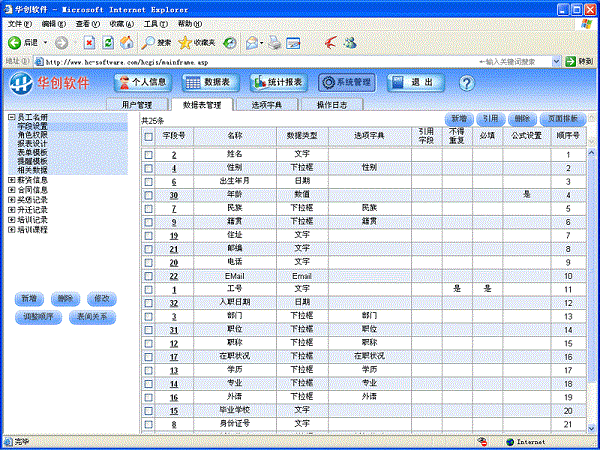The height and width of the screenshot is (450, 600).
Task: Click the browser Refresh icon
Action: pos(108,43)
